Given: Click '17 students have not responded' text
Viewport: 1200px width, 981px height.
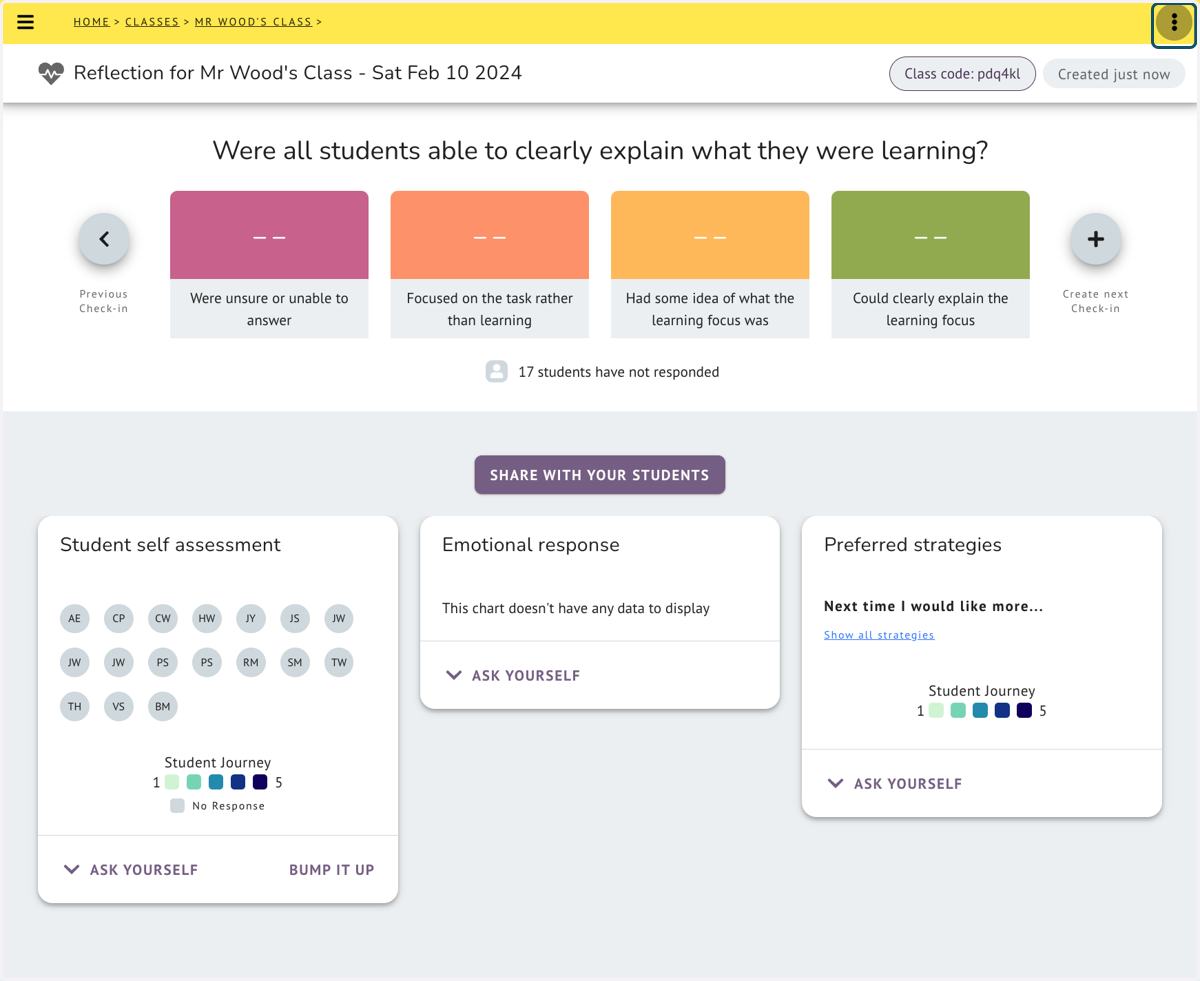Looking at the screenshot, I should point(619,372).
